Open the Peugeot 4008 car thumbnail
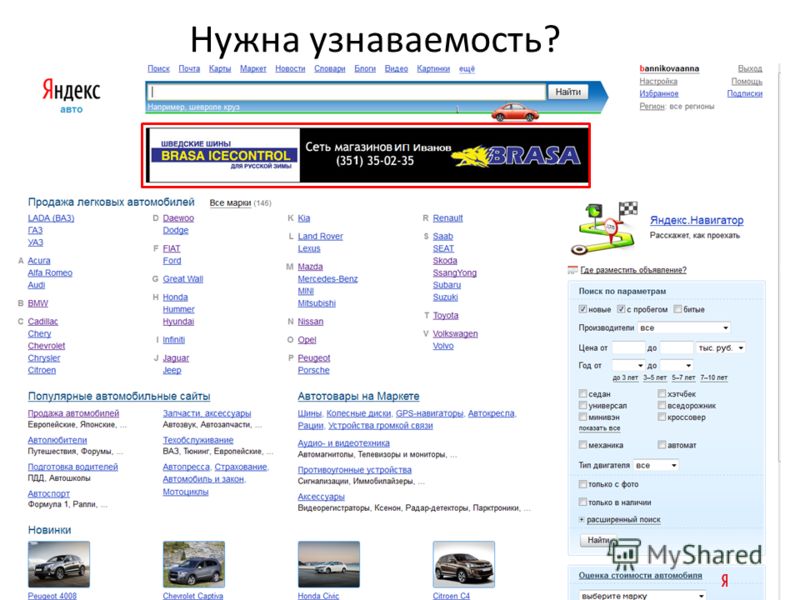800x600 pixels. tap(59, 564)
